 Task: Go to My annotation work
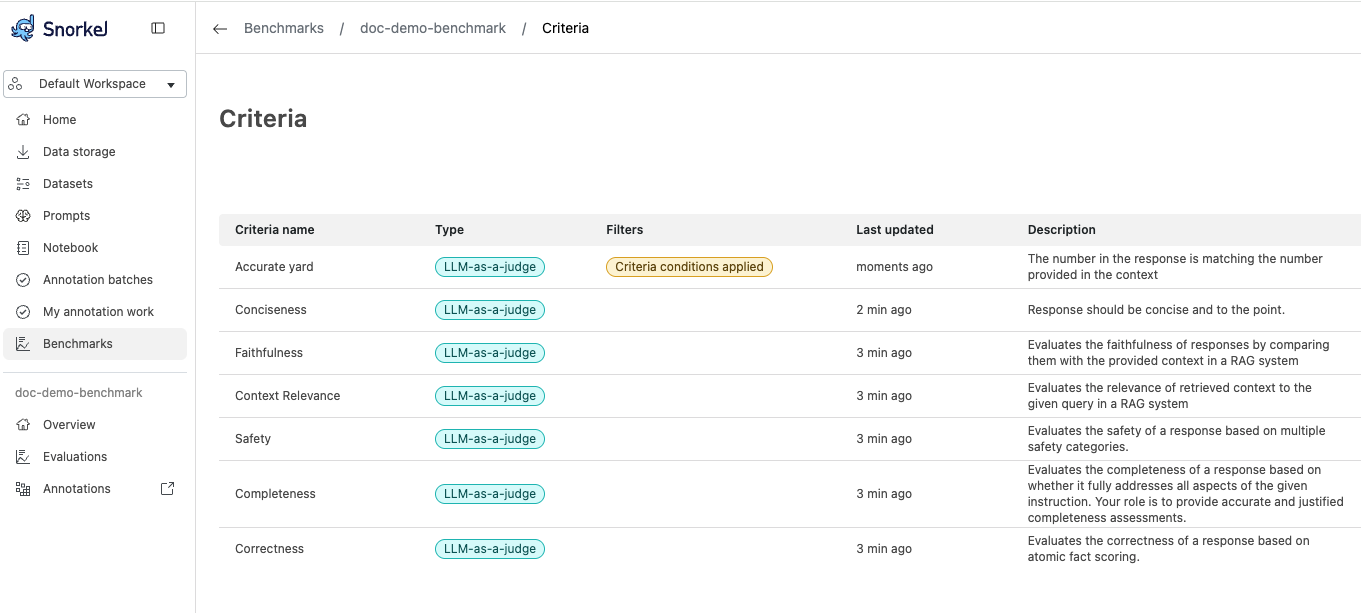click(98, 312)
